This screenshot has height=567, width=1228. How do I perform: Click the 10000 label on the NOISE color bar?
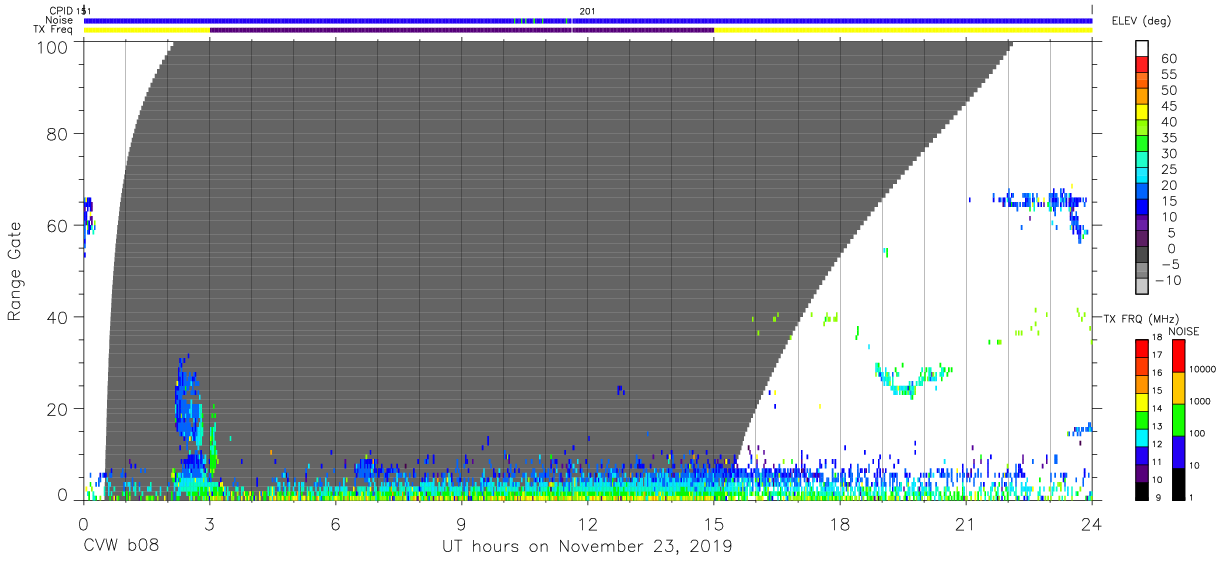[x=1204, y=369]
